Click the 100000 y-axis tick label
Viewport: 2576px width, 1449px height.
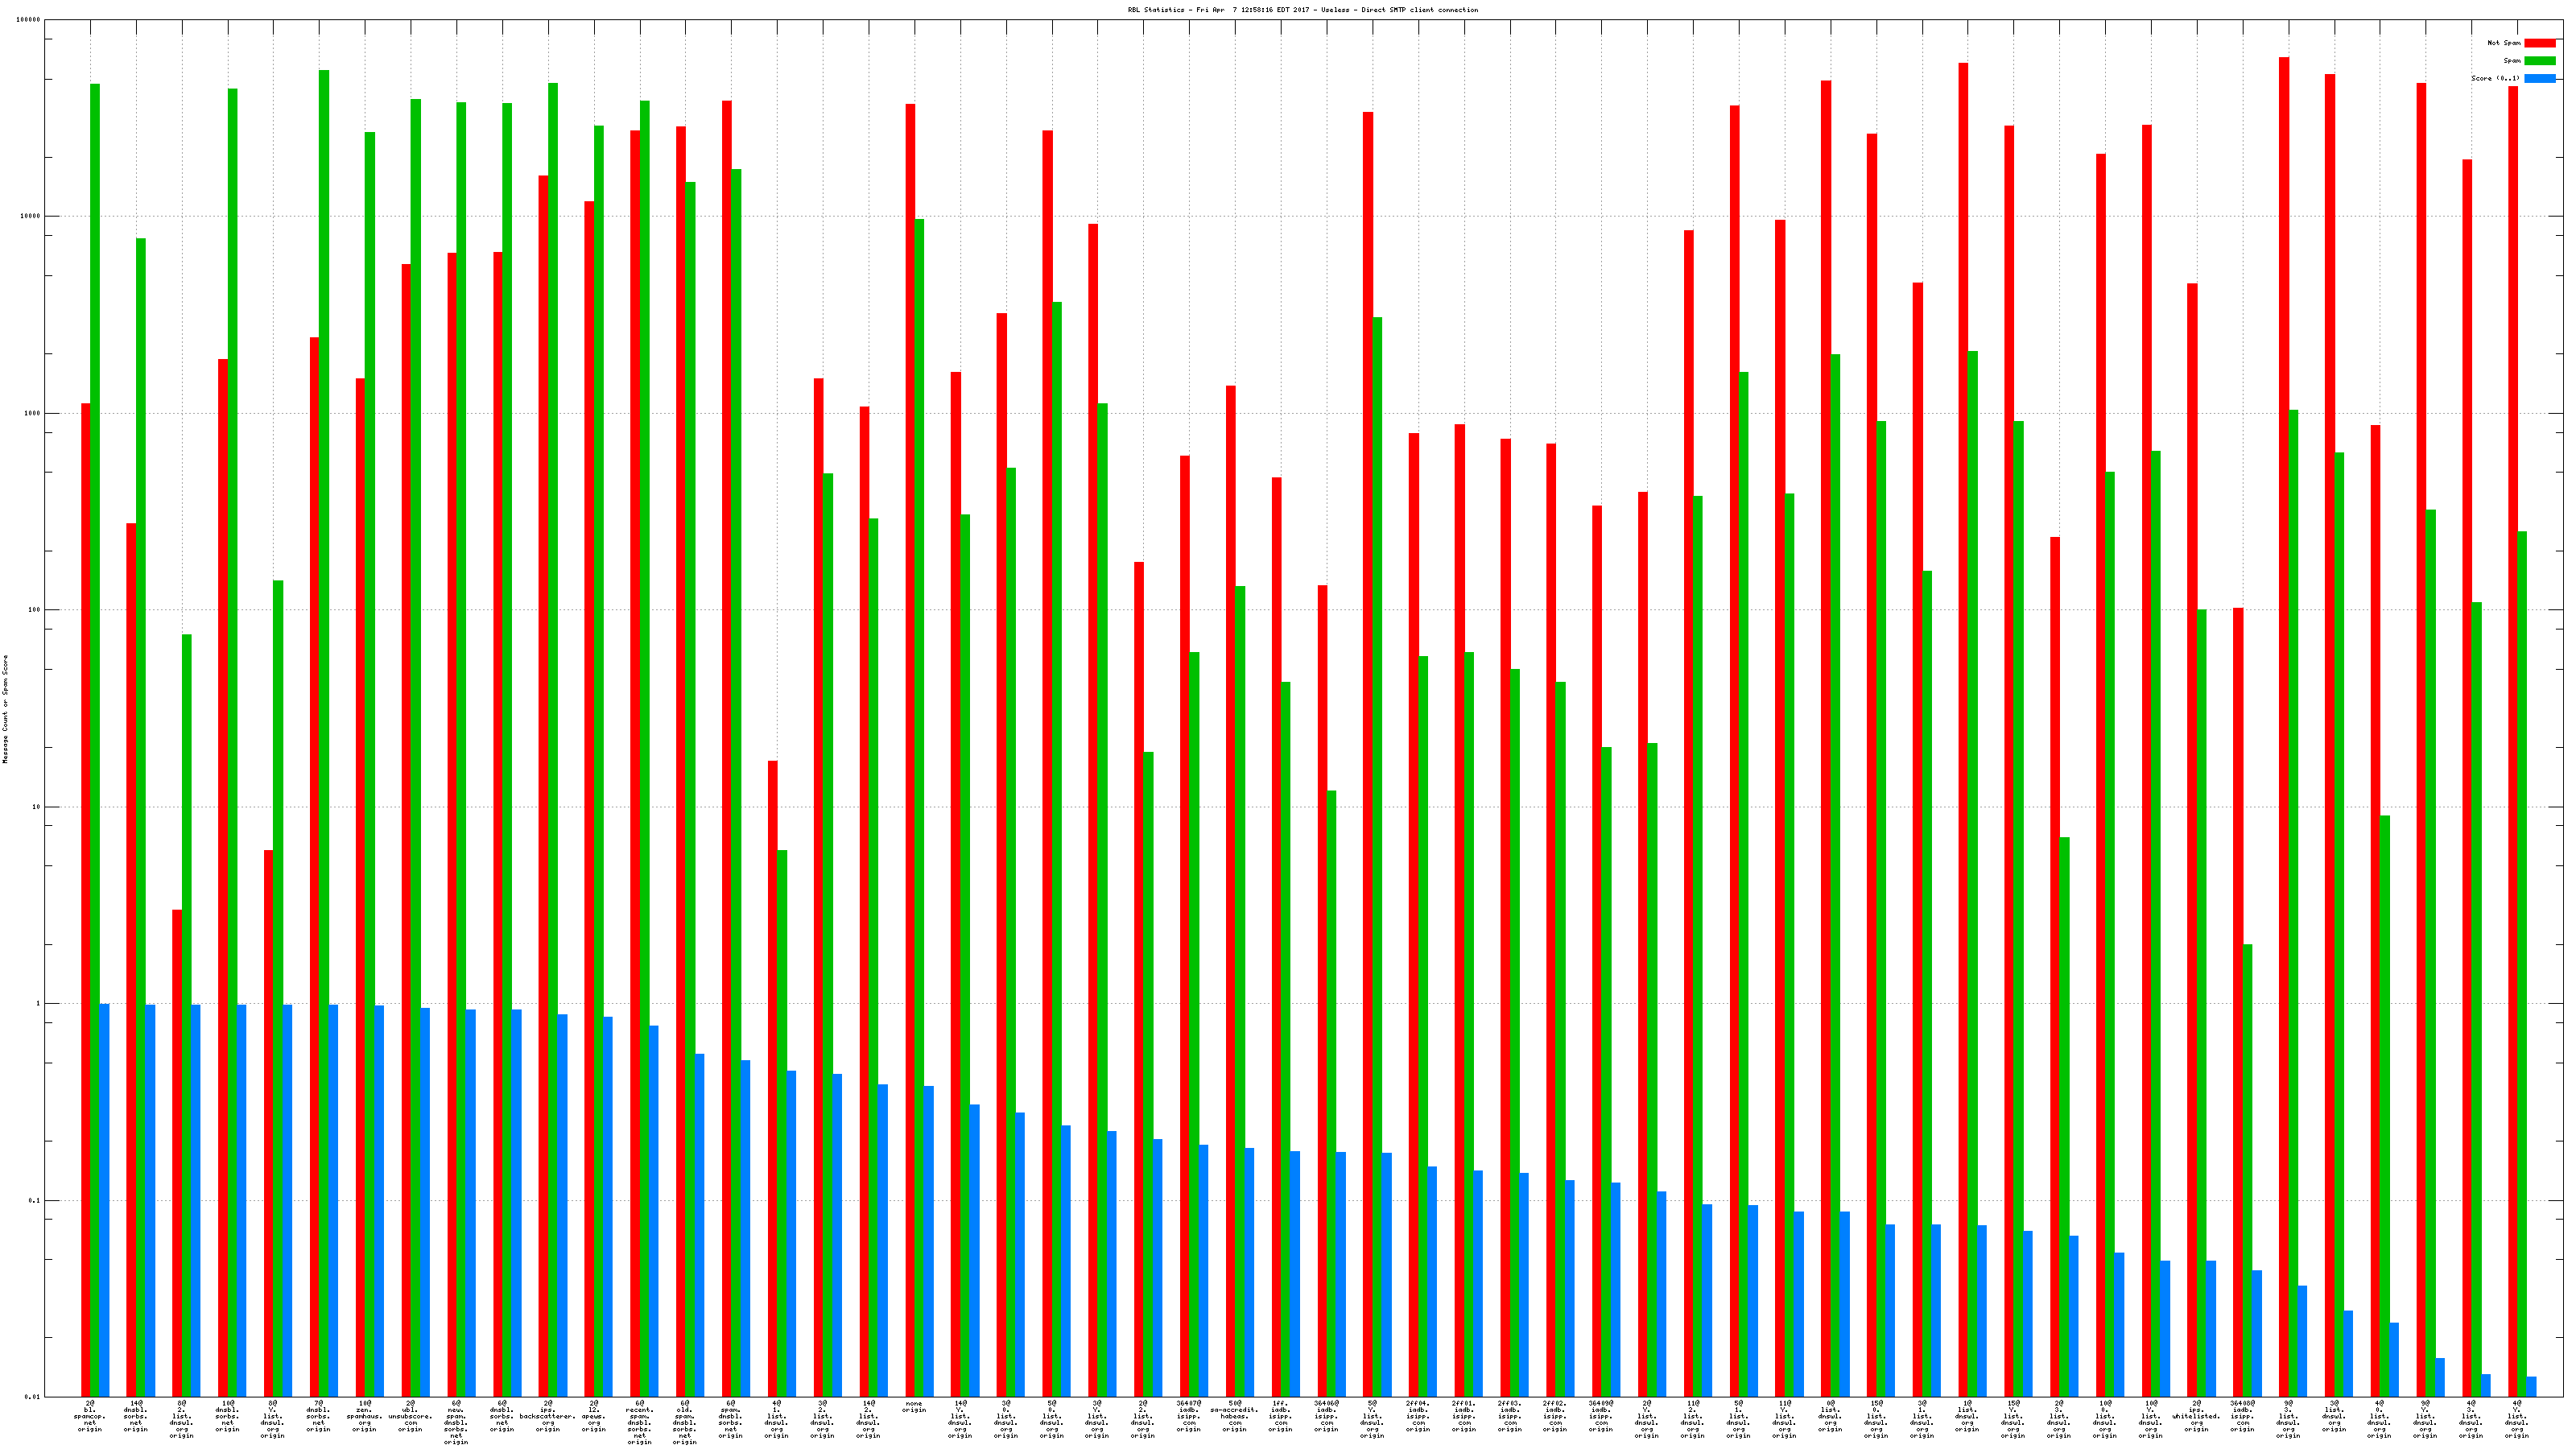pyautogui.click(x=29, y=20)
